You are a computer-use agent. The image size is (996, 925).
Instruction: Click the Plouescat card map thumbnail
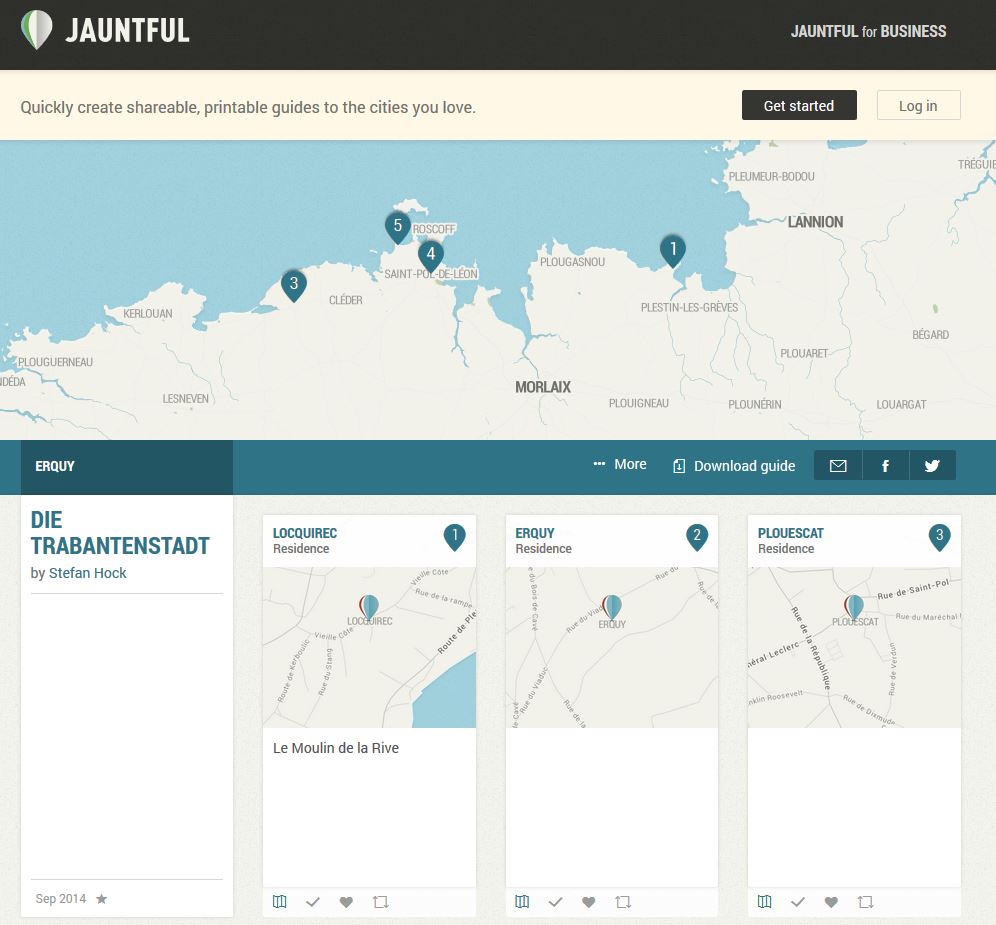point(854,647)
